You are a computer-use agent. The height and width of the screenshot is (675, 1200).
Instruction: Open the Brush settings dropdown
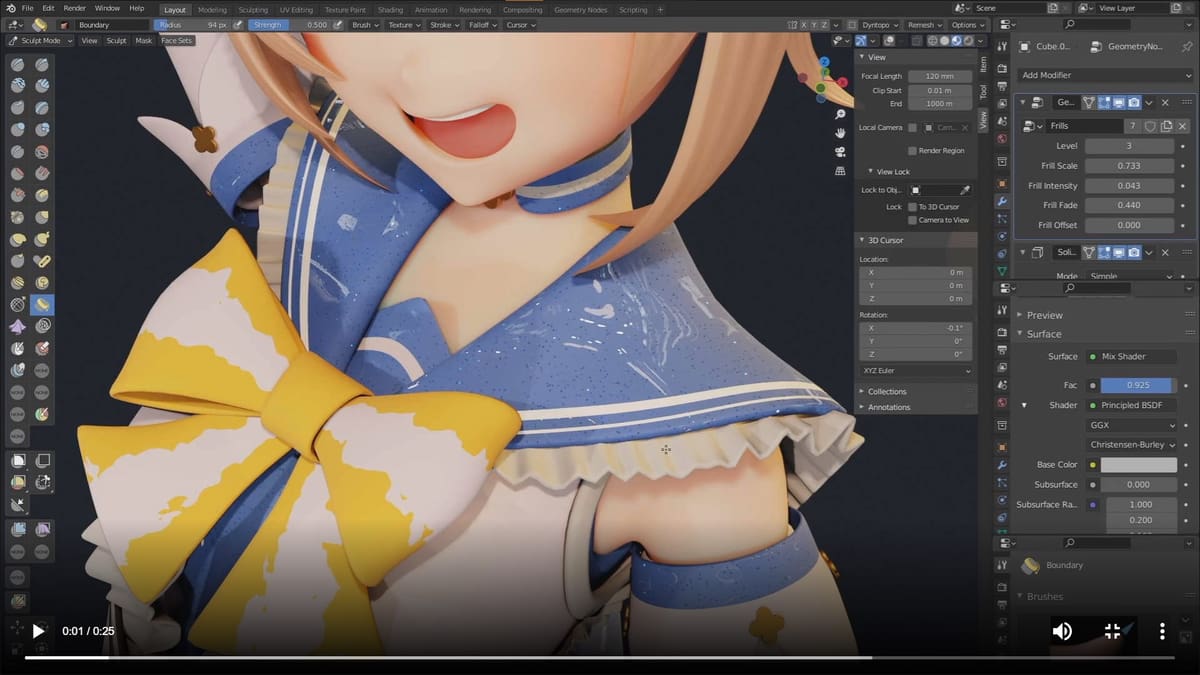tap(365, 25)
